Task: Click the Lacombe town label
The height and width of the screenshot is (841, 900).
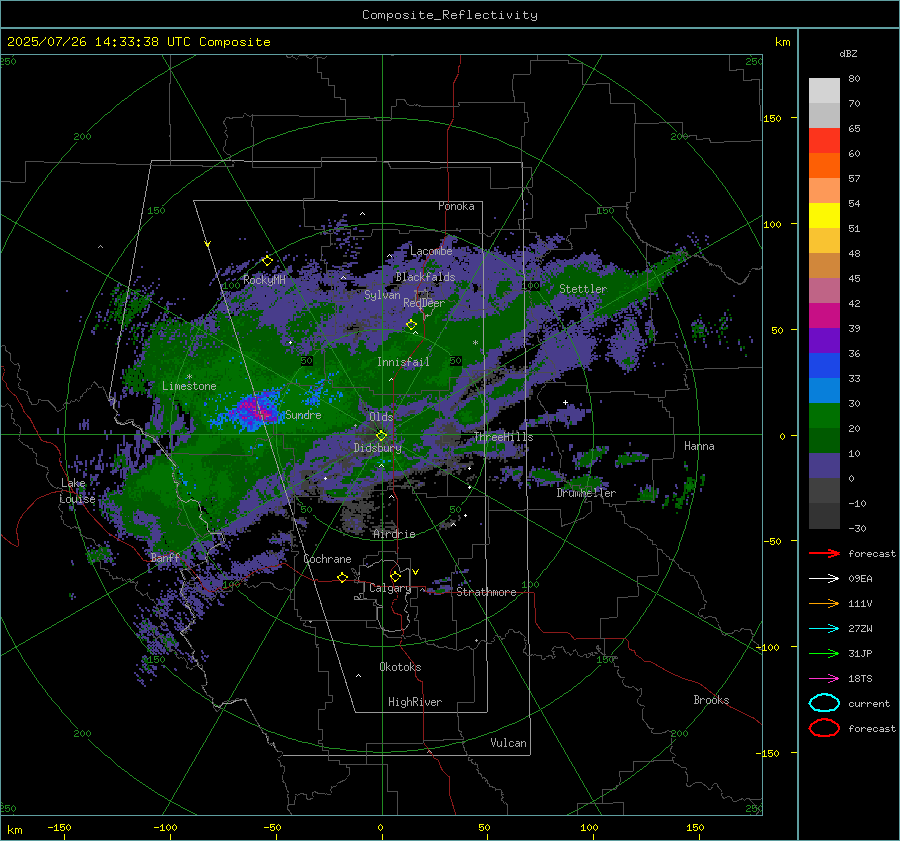Action: tap(431, 251)
